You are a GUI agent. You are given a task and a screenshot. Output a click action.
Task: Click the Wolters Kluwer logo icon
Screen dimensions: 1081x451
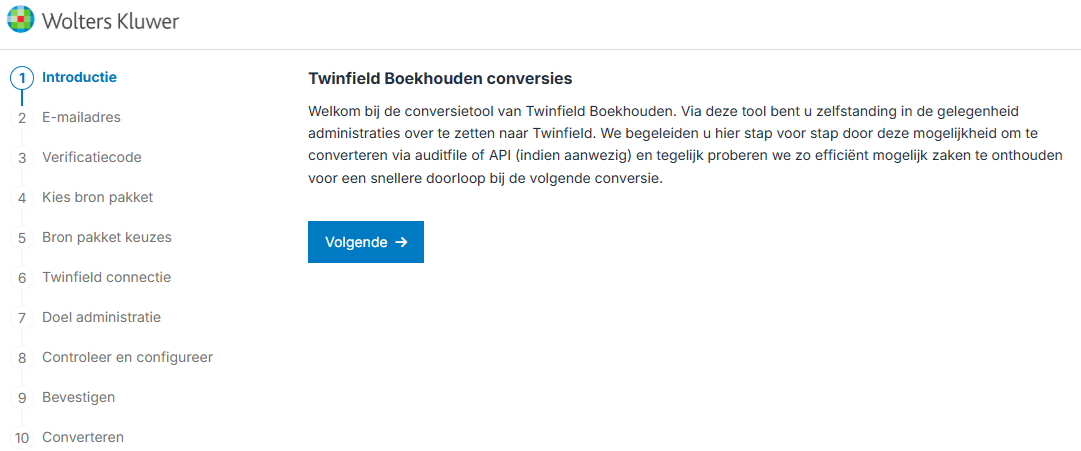click(x=20, y=19)
